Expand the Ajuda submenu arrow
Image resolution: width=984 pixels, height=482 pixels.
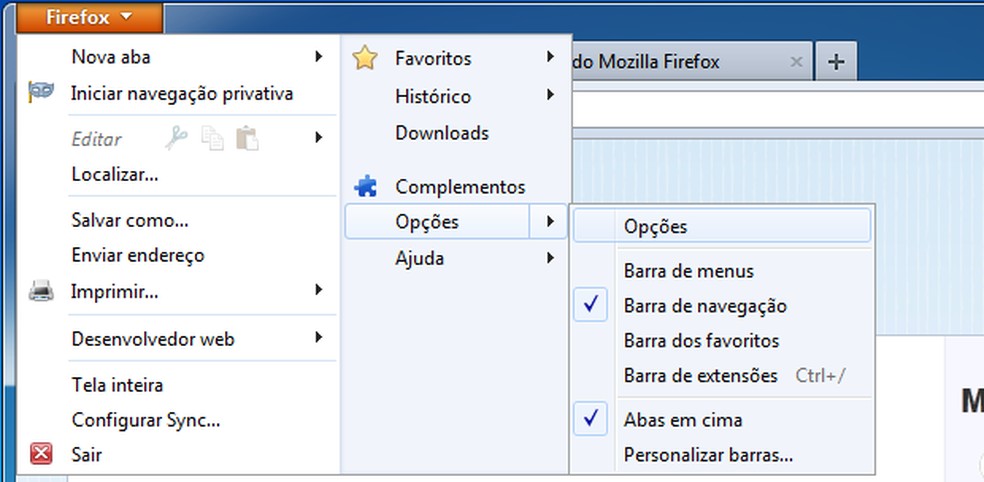click(550, 257)
